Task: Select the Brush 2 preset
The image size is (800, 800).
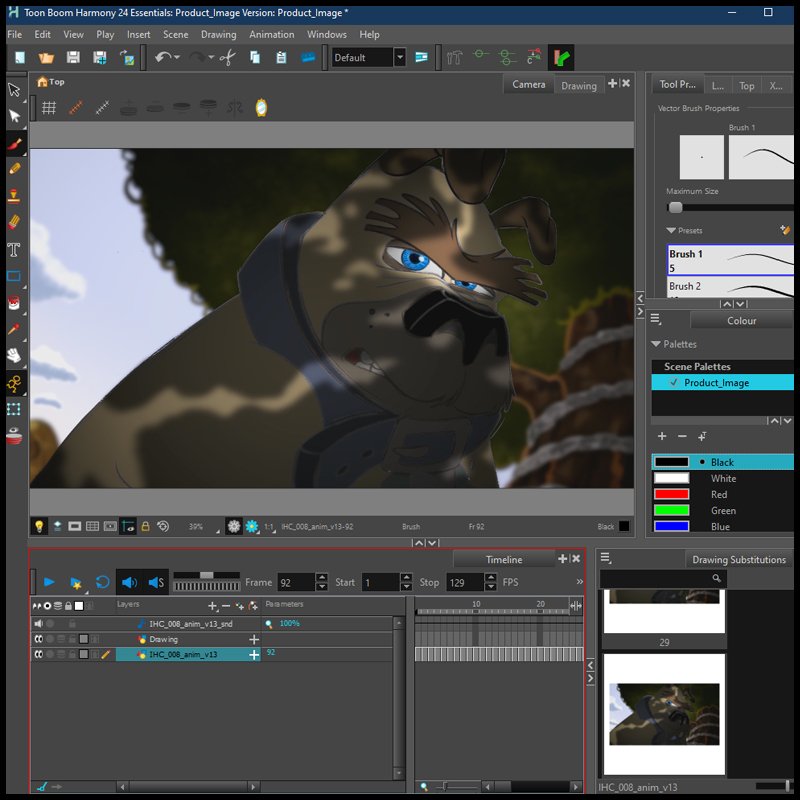Action: [x=731, y=287]
